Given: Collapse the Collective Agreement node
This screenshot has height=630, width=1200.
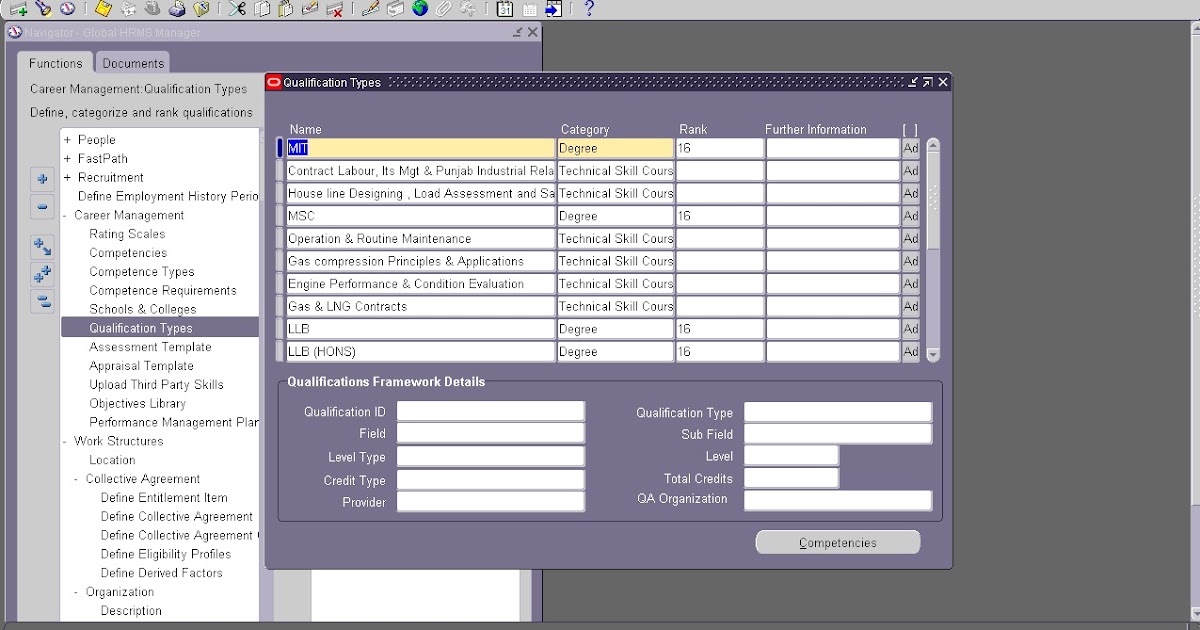Looking at the screenshot, I should (x=77, y=480).
